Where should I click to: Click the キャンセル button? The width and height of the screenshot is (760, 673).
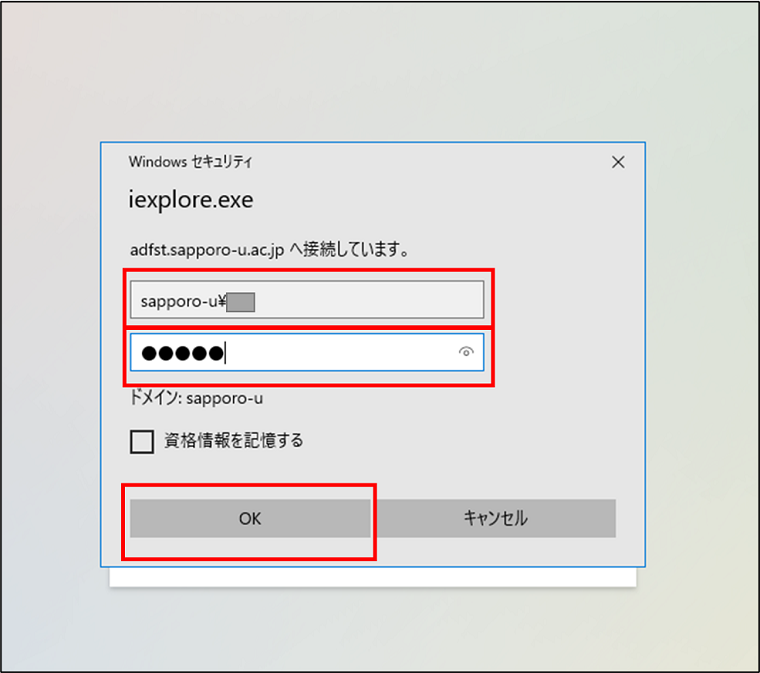[496, 518]
